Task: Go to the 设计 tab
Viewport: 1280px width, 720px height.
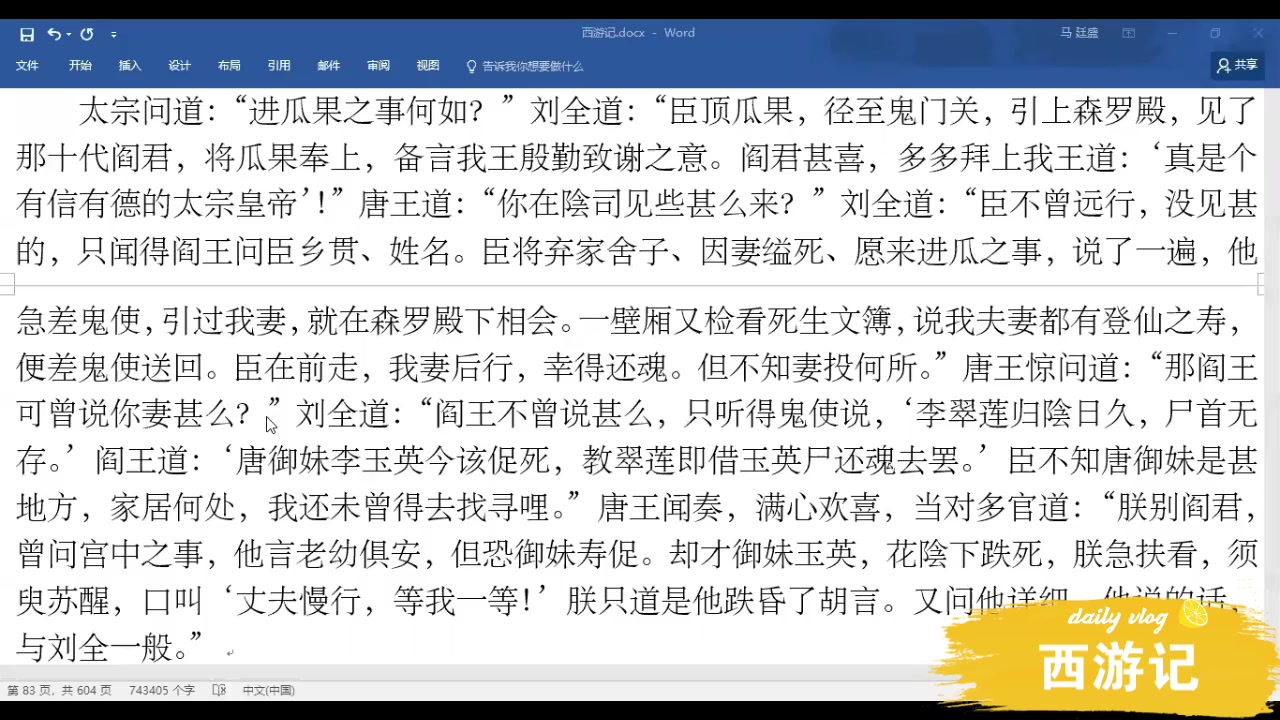Action: coord(179,66)
